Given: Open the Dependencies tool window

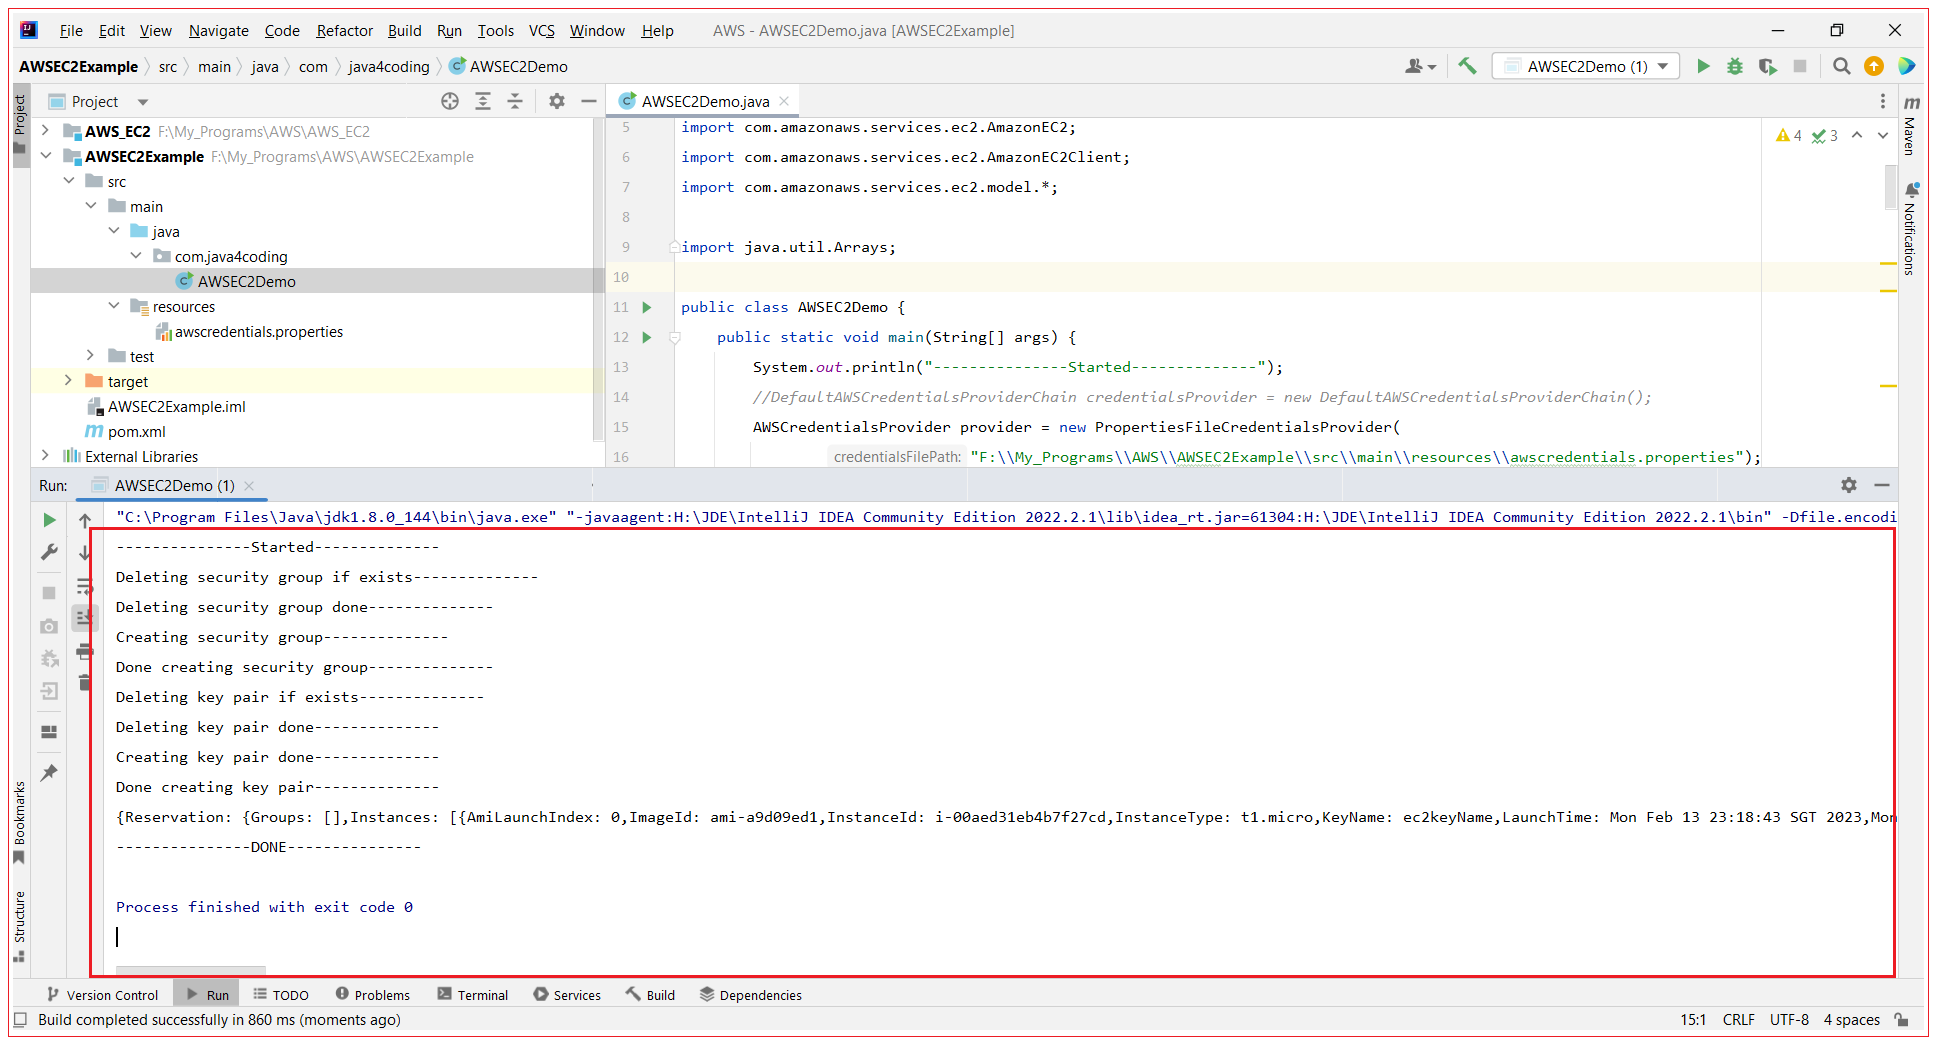Looking at the screenshot, I should (x=751, y=995).
